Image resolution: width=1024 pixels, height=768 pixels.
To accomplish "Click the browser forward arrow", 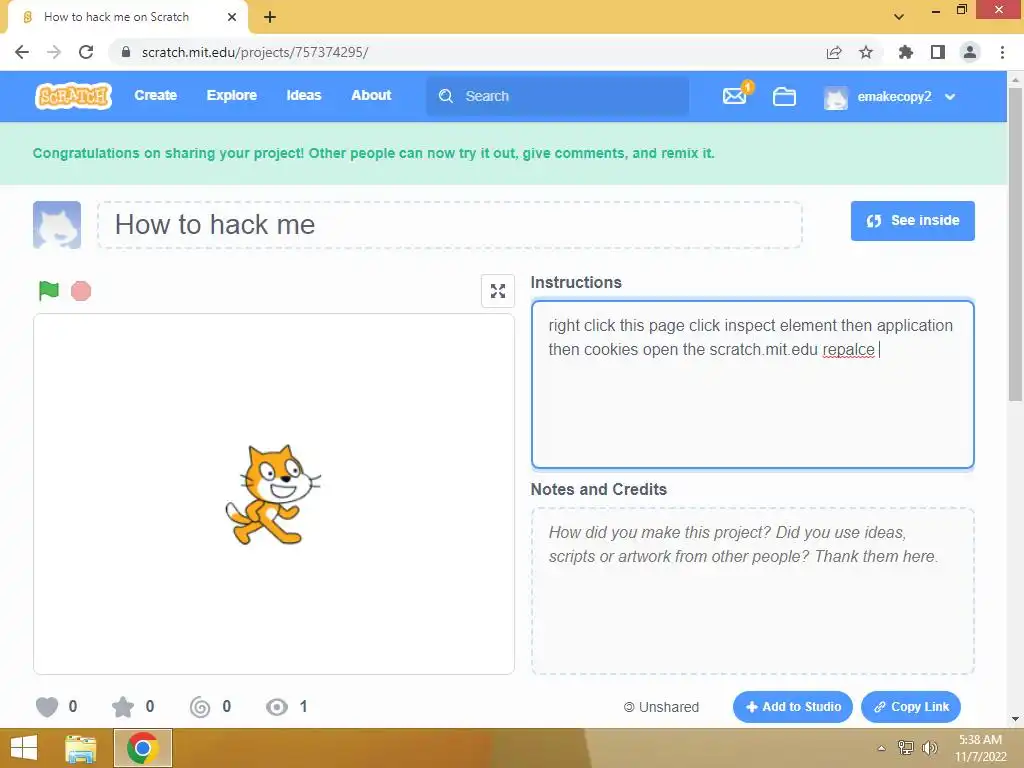I will pos(54,52).
